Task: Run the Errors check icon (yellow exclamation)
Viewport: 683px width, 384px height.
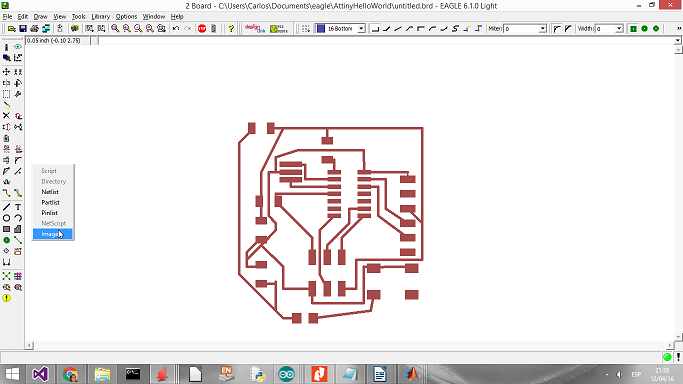Action: pos(7,298)
